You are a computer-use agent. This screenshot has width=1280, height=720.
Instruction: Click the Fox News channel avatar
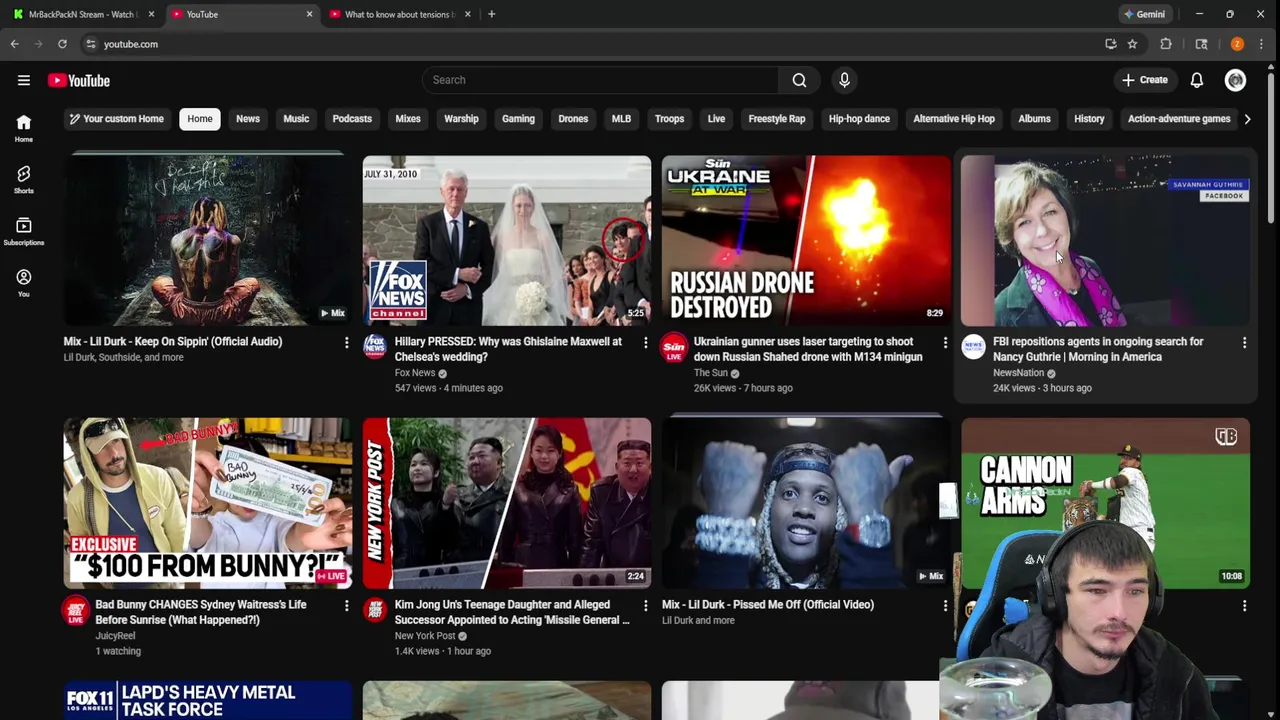tap(375, 346)
